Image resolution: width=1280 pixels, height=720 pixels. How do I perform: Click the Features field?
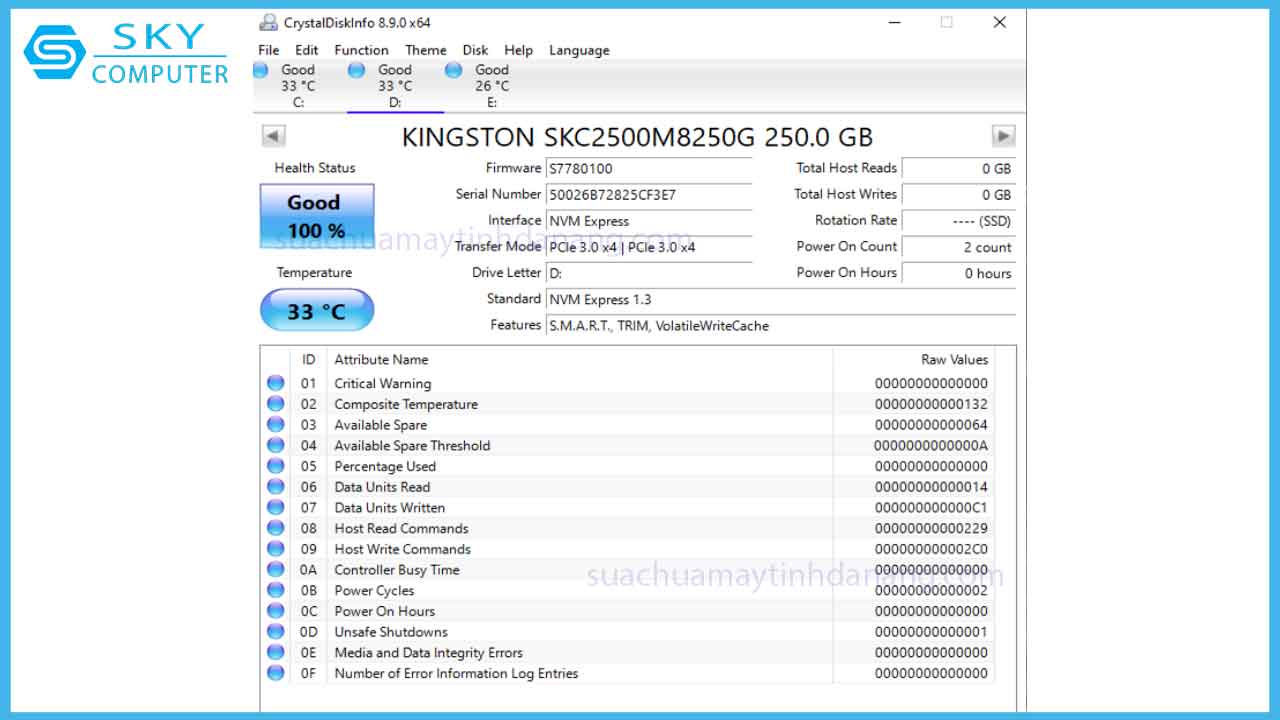(x=780, y=325)
